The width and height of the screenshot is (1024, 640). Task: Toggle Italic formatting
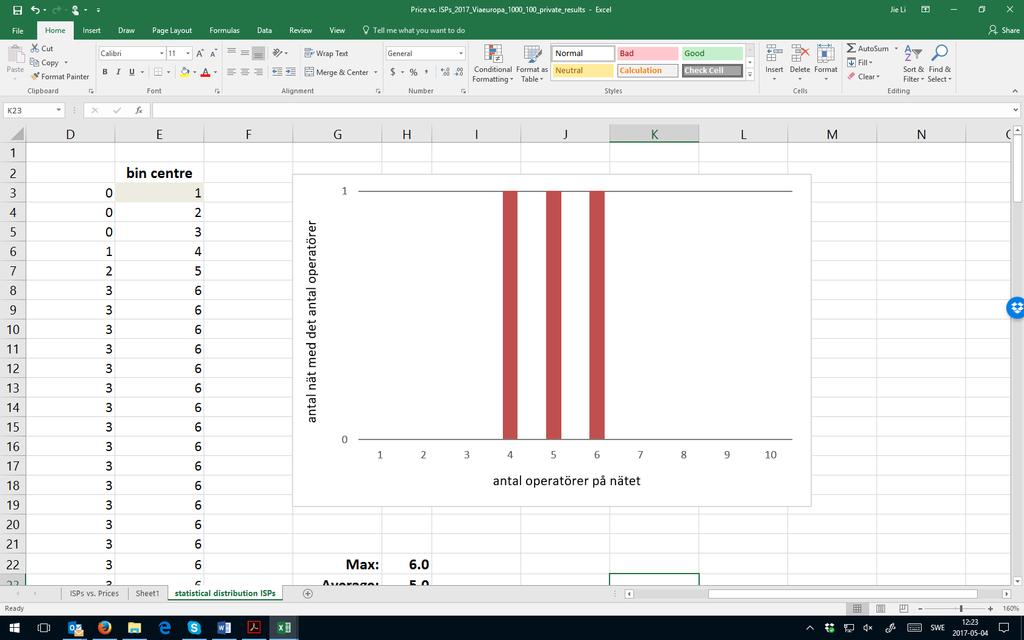click(118, 72)
